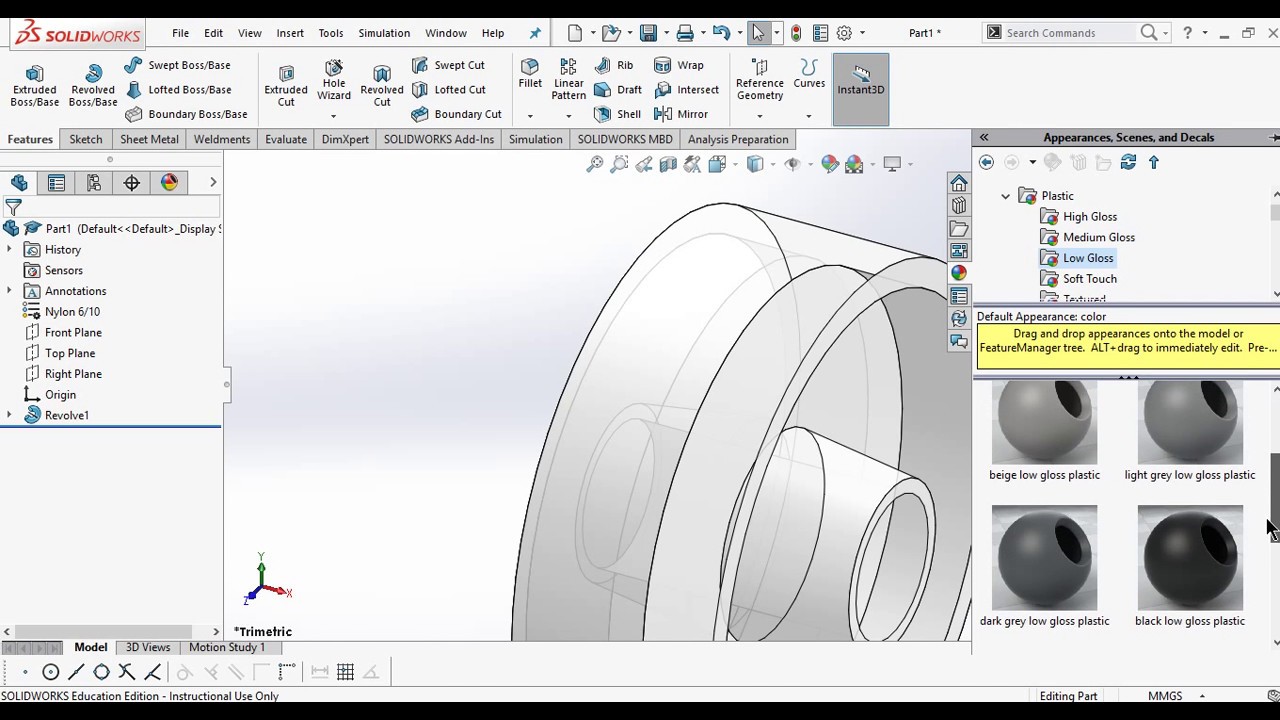The image size is (1280, 720).
Task: Select the Intersect tool
Action: pyautogui.click(x=686, y=90)
